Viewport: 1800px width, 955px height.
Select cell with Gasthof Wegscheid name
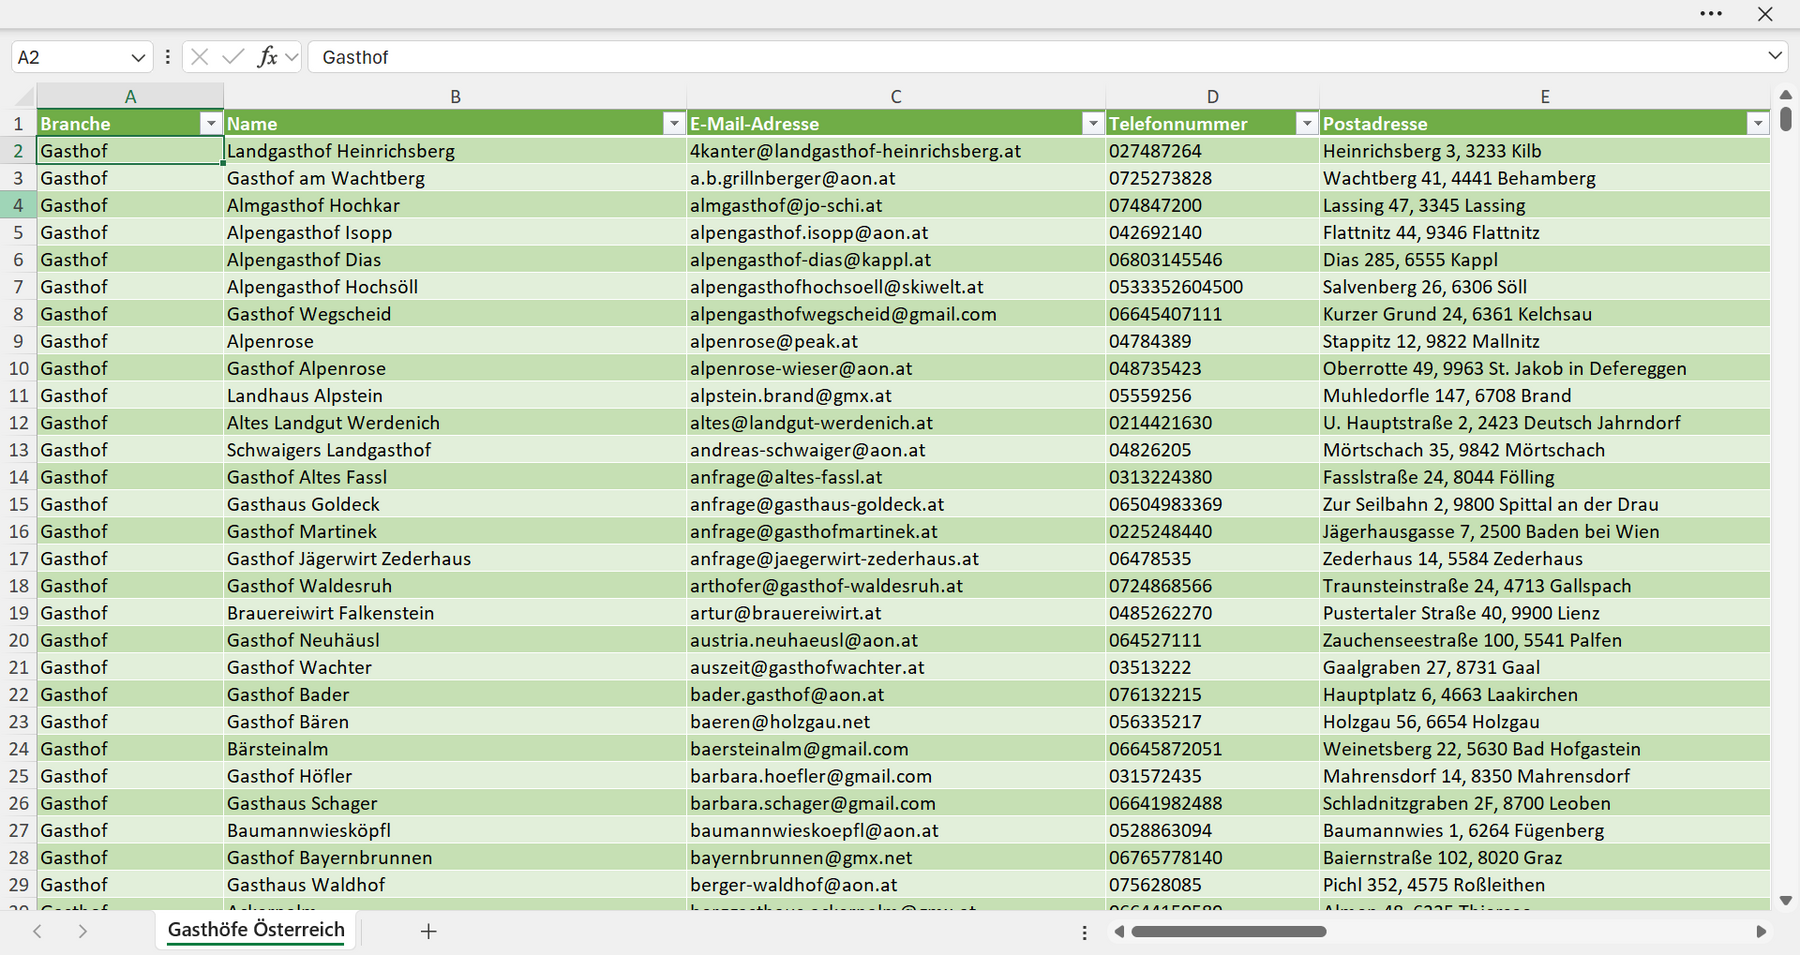click(455, 314)
